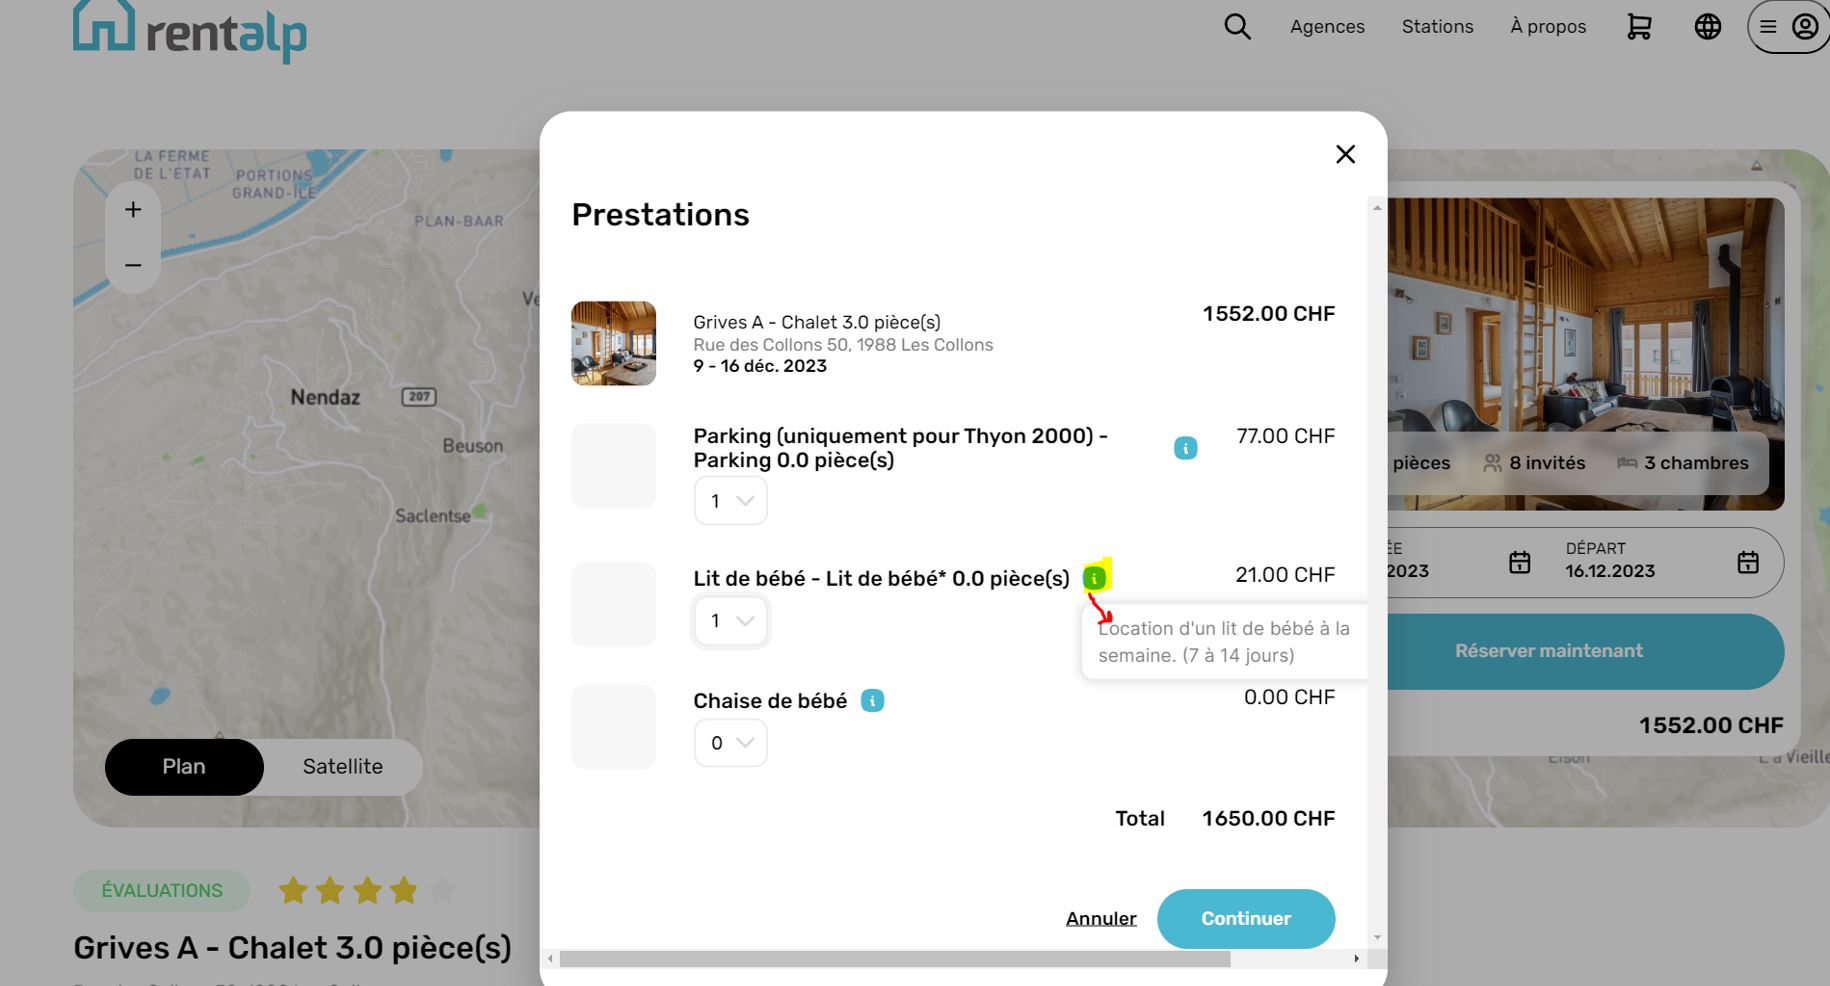
Task: Click the Annuler link
Action: (x=1101, y=918)
